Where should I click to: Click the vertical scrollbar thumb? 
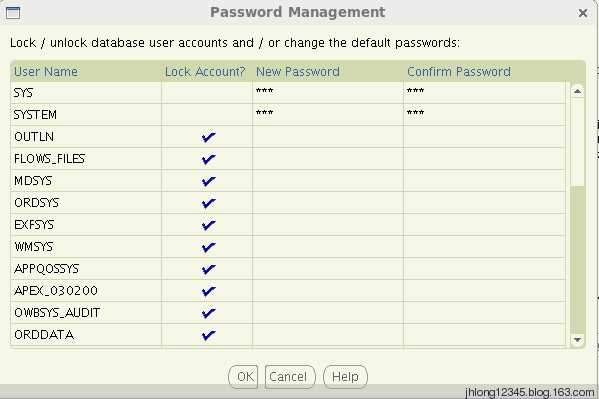[577, 260]
